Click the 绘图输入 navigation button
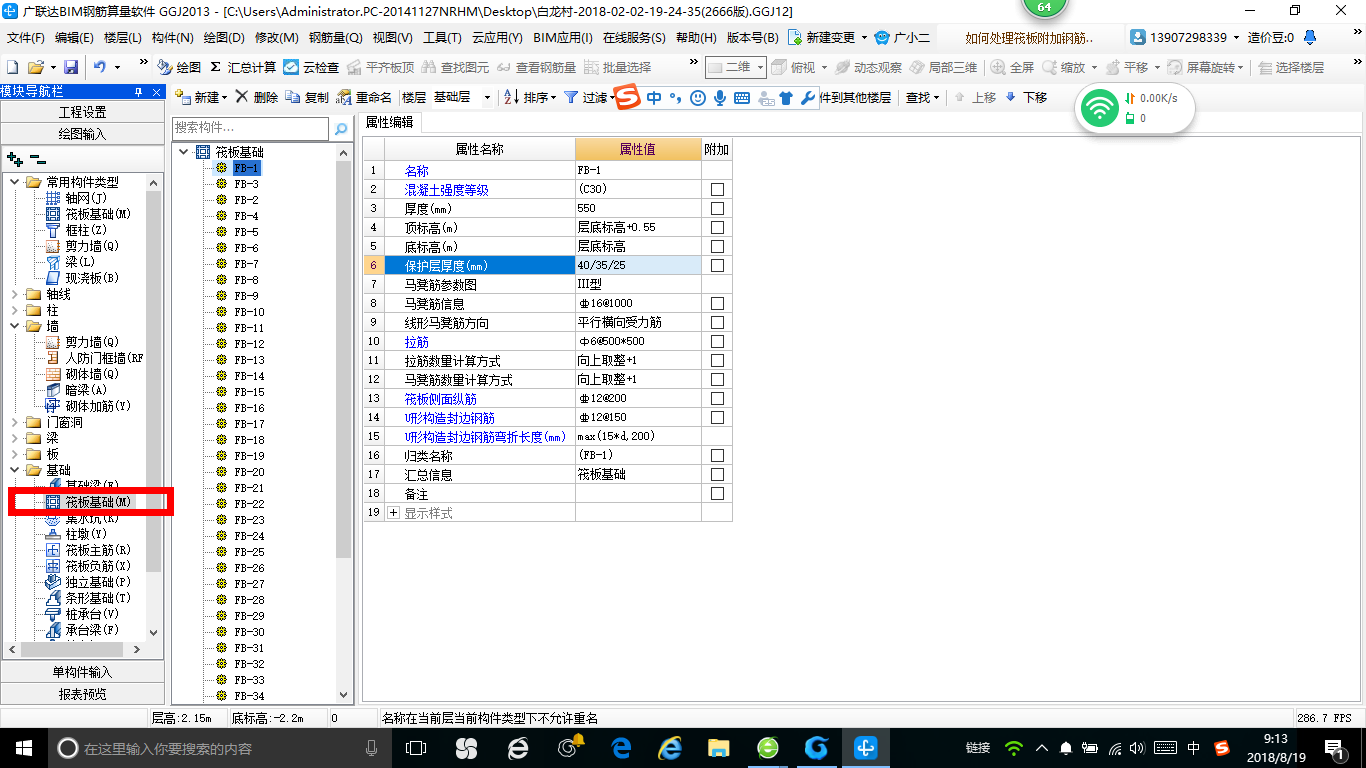 pos(82,134)
